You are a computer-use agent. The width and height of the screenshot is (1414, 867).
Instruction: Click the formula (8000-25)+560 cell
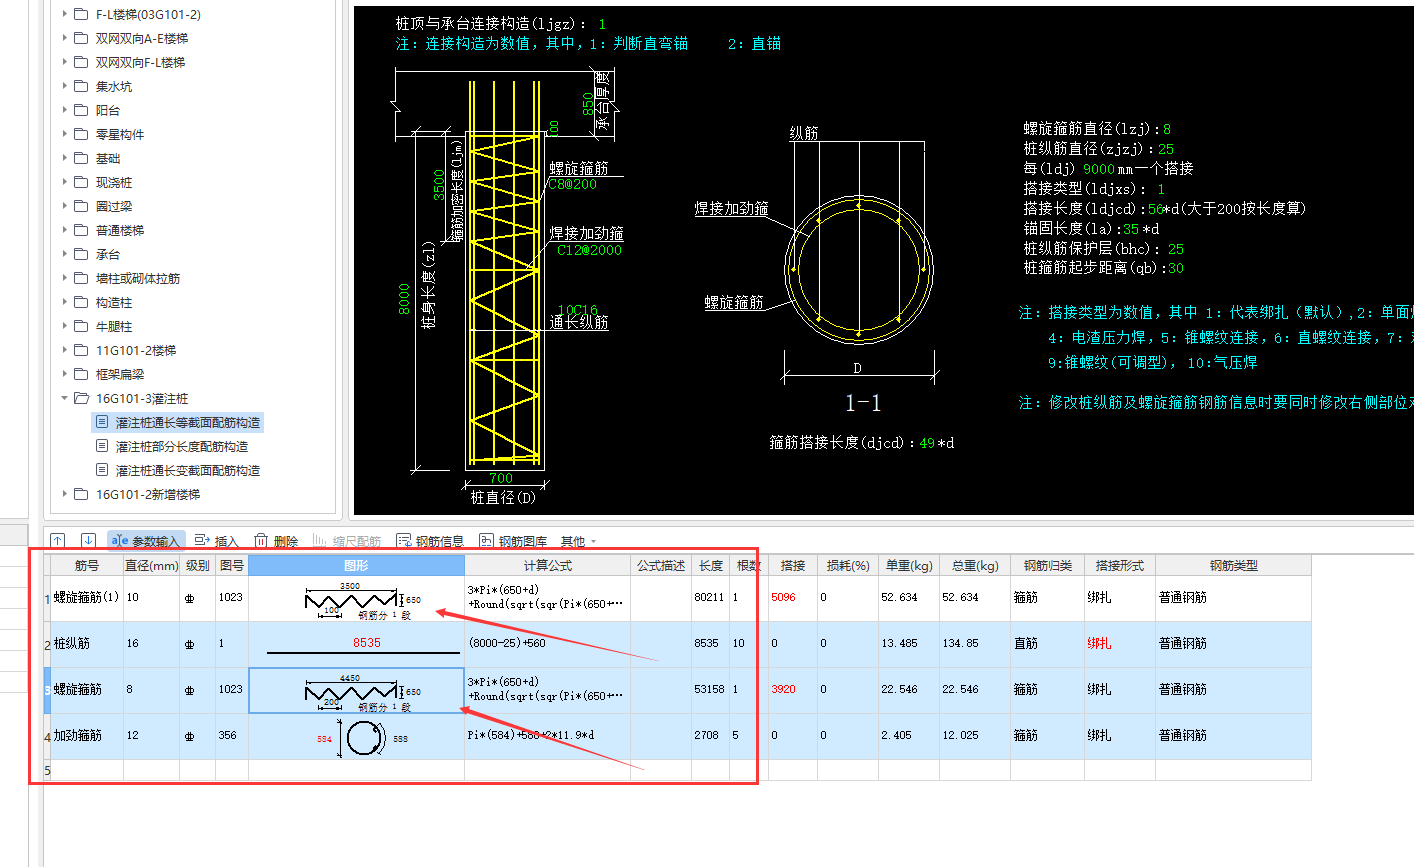(x=547, y=644)
